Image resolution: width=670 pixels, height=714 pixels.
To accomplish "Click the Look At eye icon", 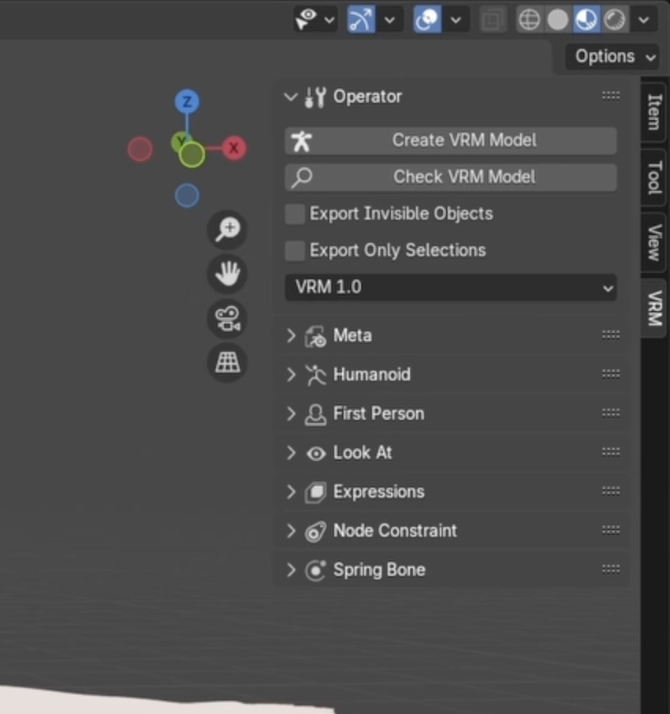I will point(316,454).
